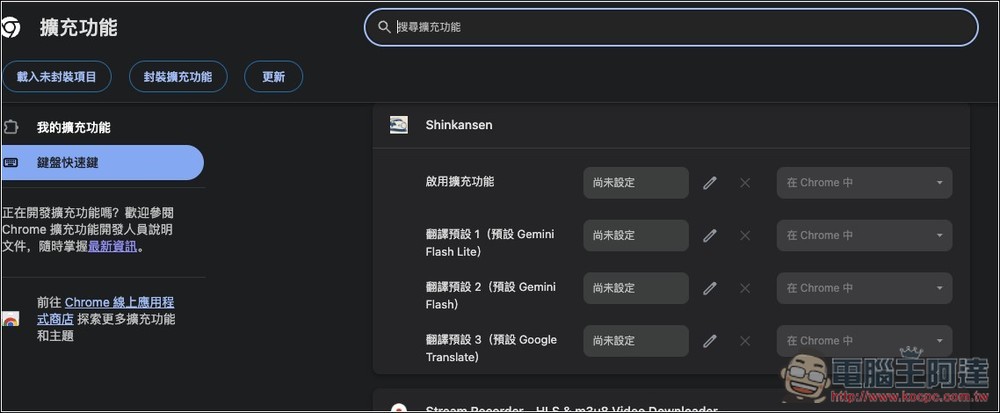This screenshot has height=413, width=1000.
Task: Click 翻譯預設 2 (預設 Gemini Flash) label
Action: (x=490, y=296)
